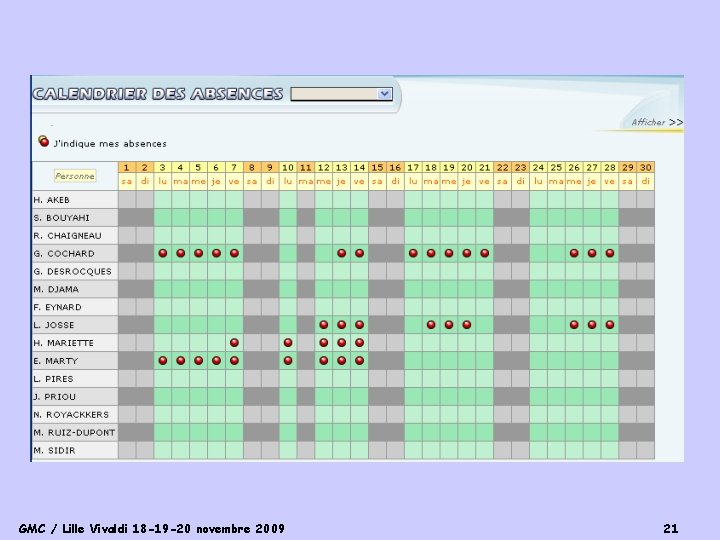
Task: Click E. MARTY's absence dot on day 13
Action: coord(342,360)
